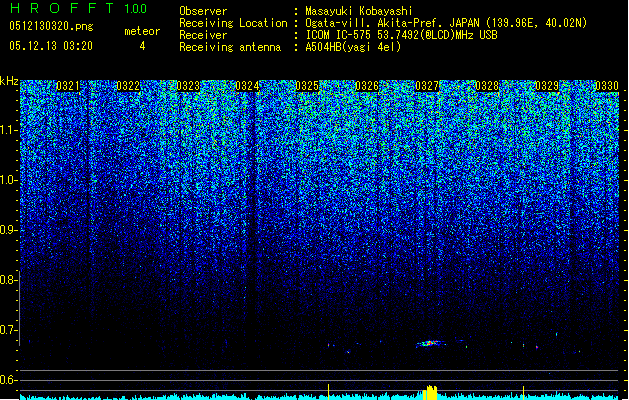Click the Receiving antenna field label

(x=230, y=47)
